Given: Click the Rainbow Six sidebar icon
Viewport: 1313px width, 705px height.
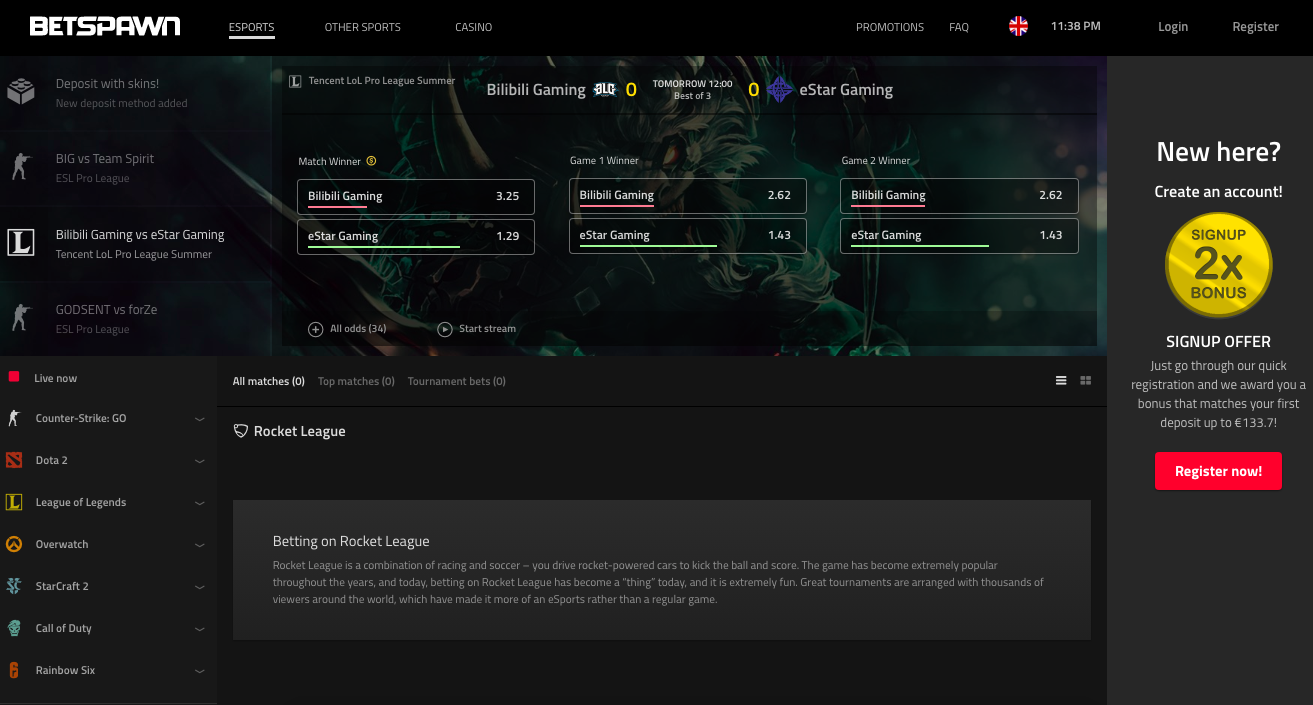Looking at the screenshot, I should (x=14, y=670).
